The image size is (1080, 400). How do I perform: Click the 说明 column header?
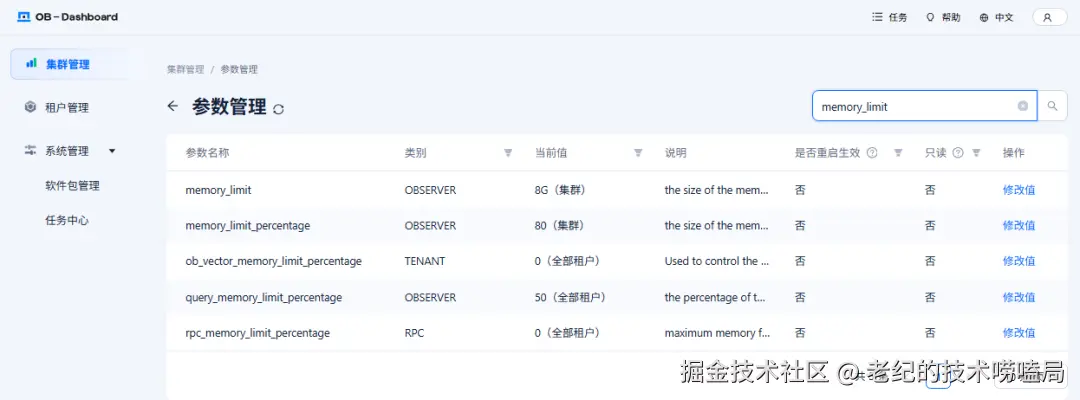coord(675,153)
